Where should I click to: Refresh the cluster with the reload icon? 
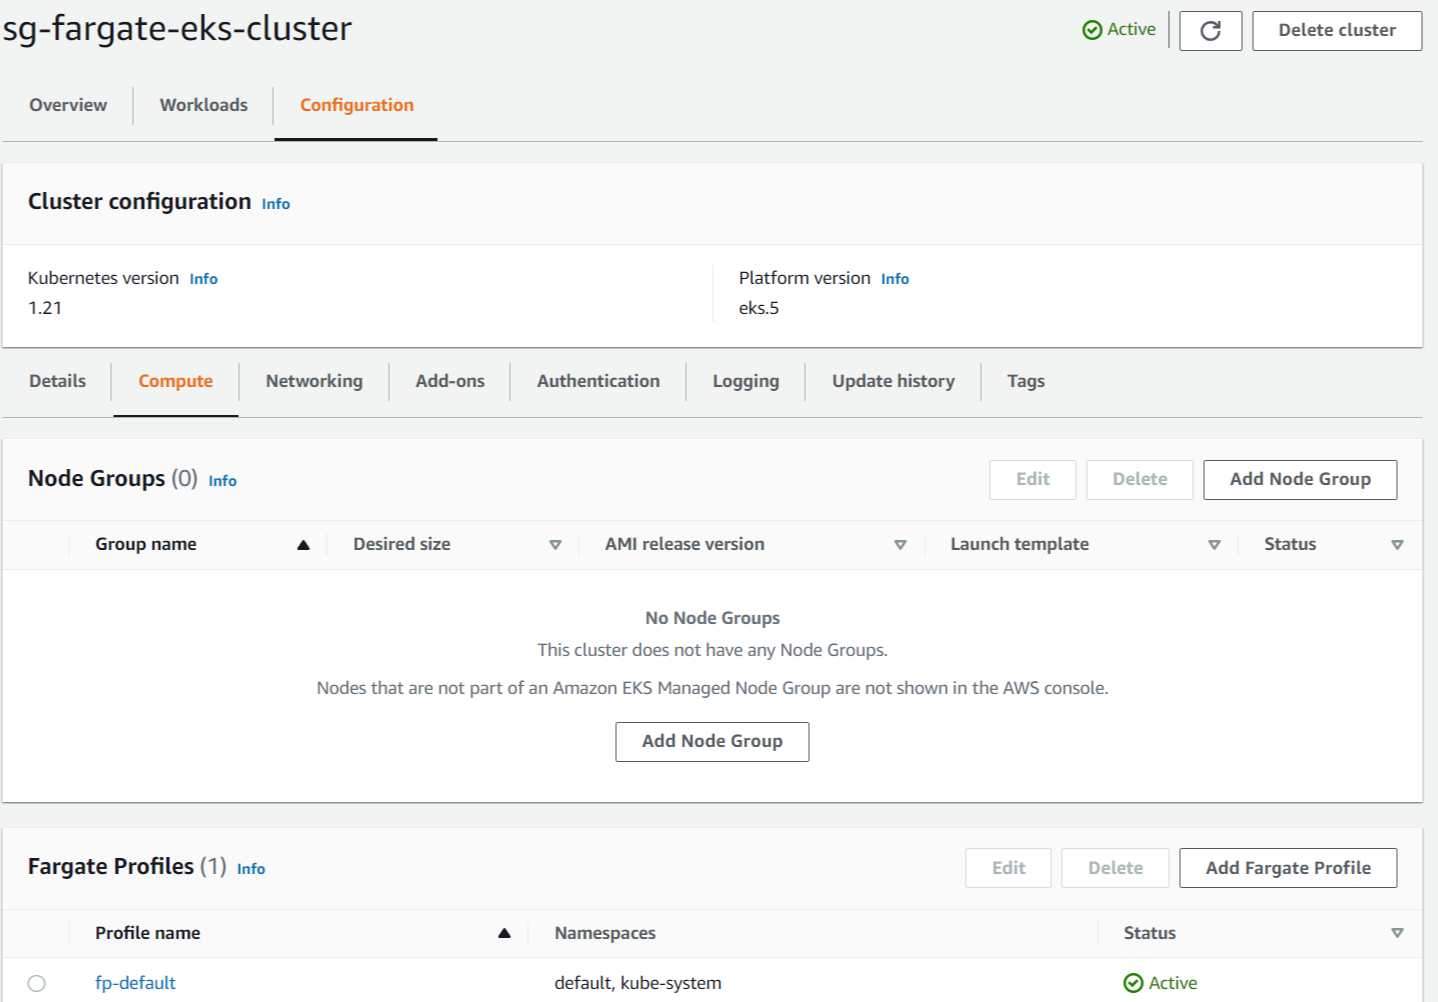(x=1210, y=31)
